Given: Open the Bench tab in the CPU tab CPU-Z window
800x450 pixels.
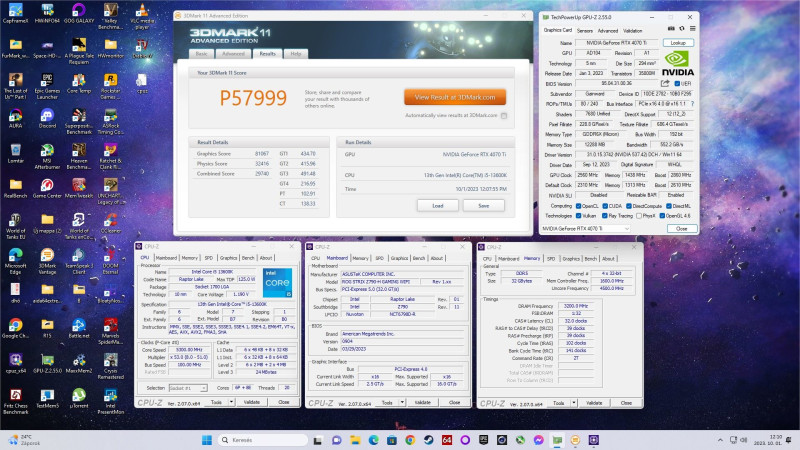Looking at the screenshot, I should click(248, 258).
